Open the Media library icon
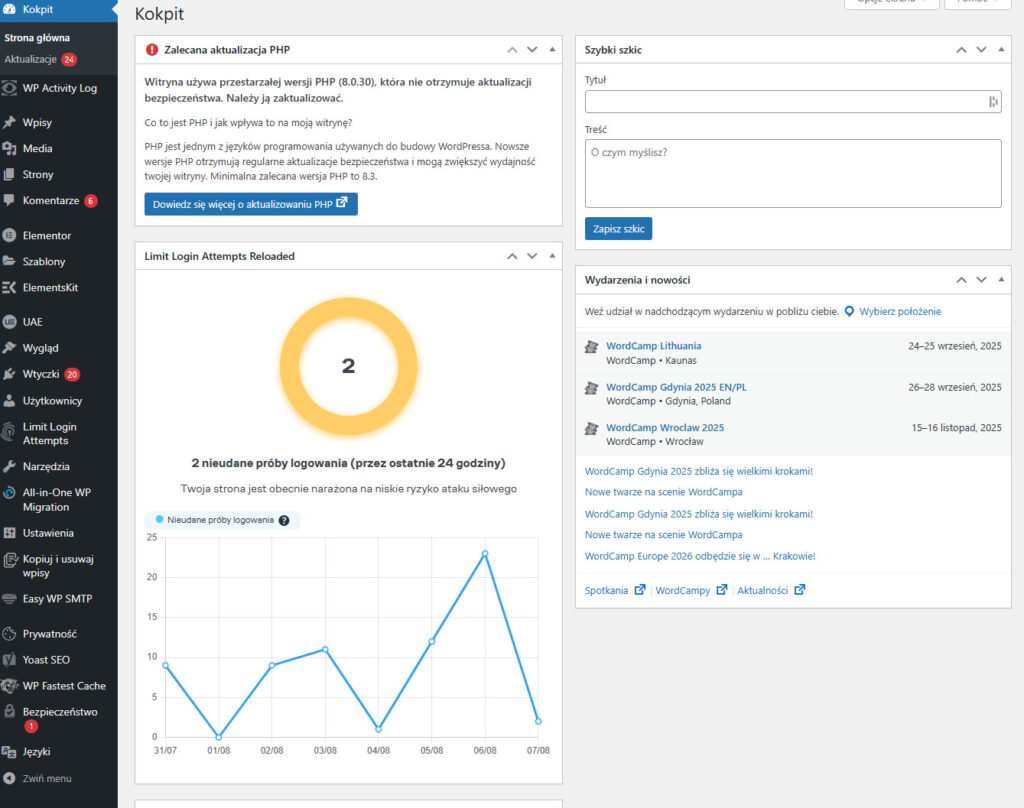The width and height of the screenshot is (1024, 808). pos(10,149)
